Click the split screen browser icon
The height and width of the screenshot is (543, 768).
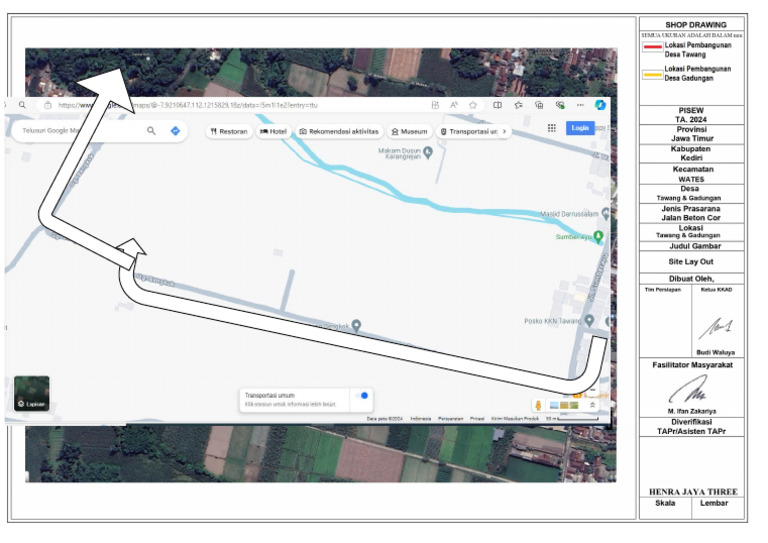tap(497, 105)
